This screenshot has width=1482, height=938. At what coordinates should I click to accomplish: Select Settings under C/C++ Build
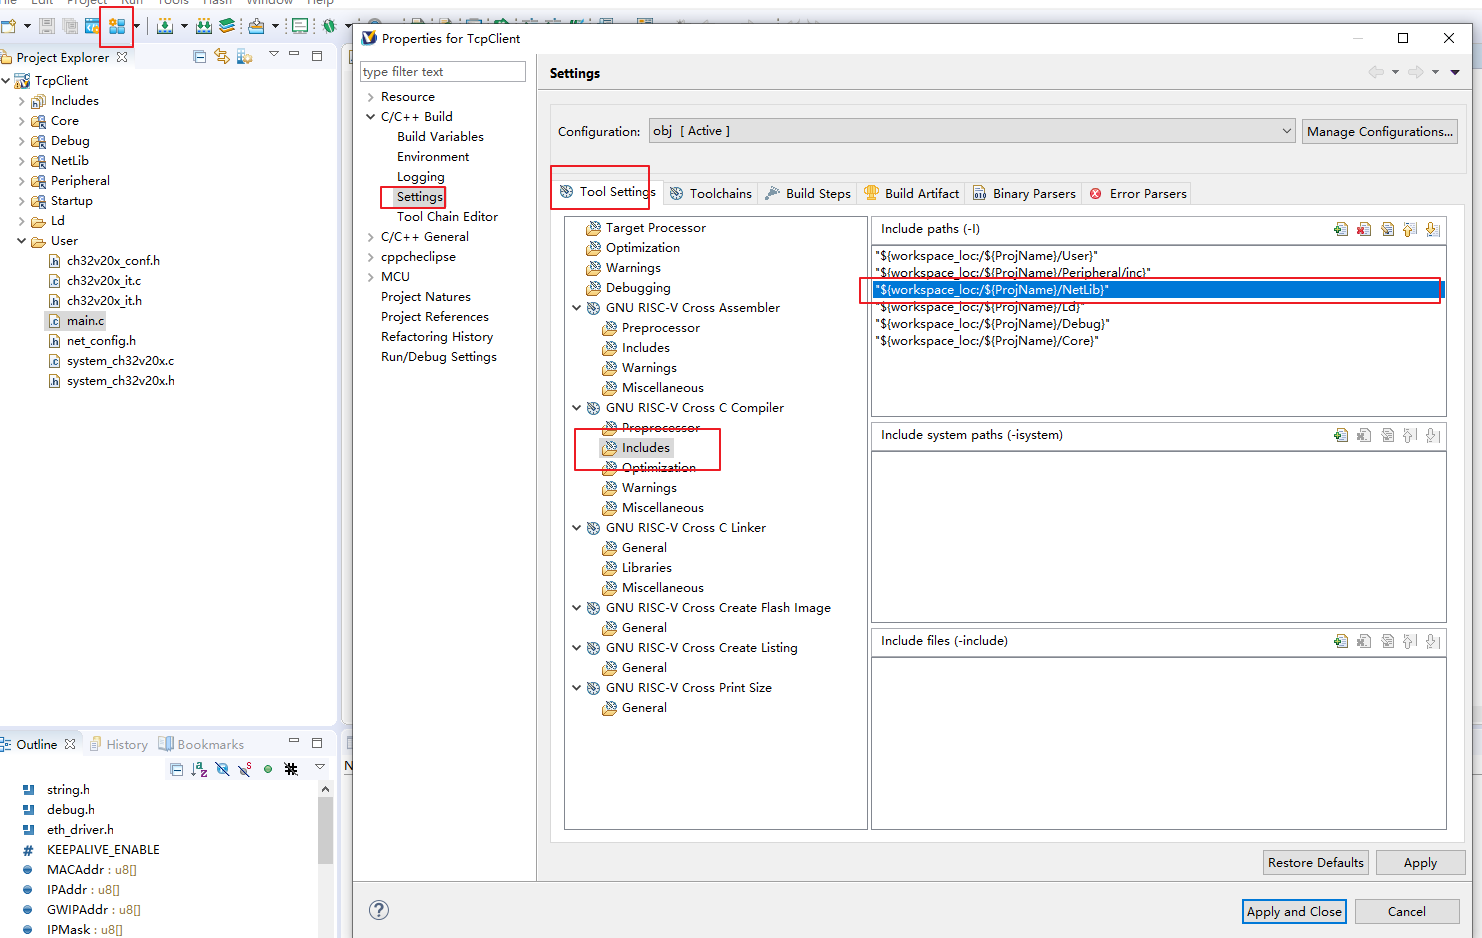click(419, 197)
